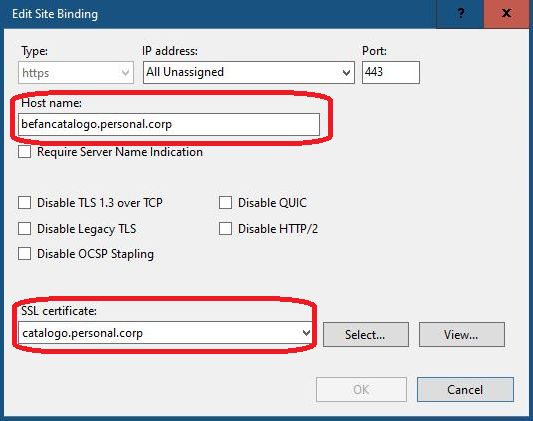Tick Disable HTTP/2 checkbox

225,229
